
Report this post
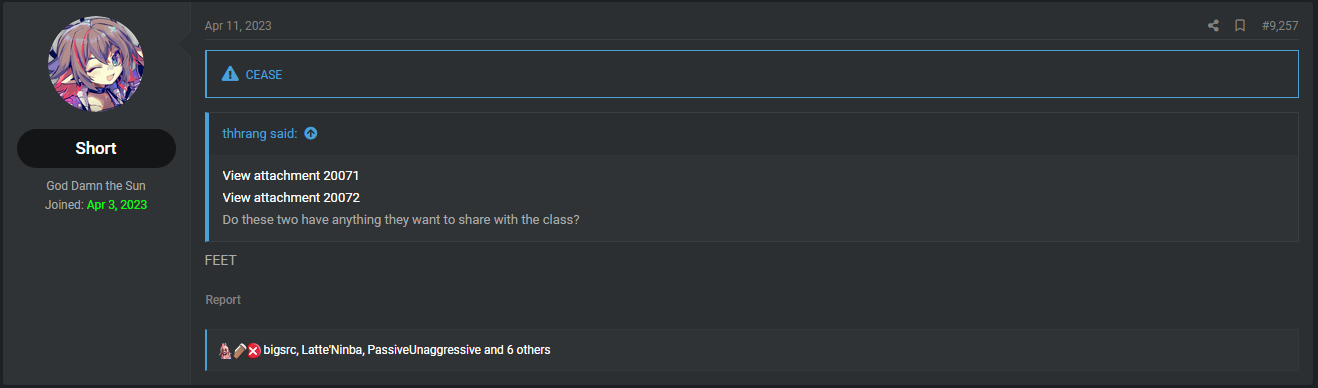coord(223,300)
